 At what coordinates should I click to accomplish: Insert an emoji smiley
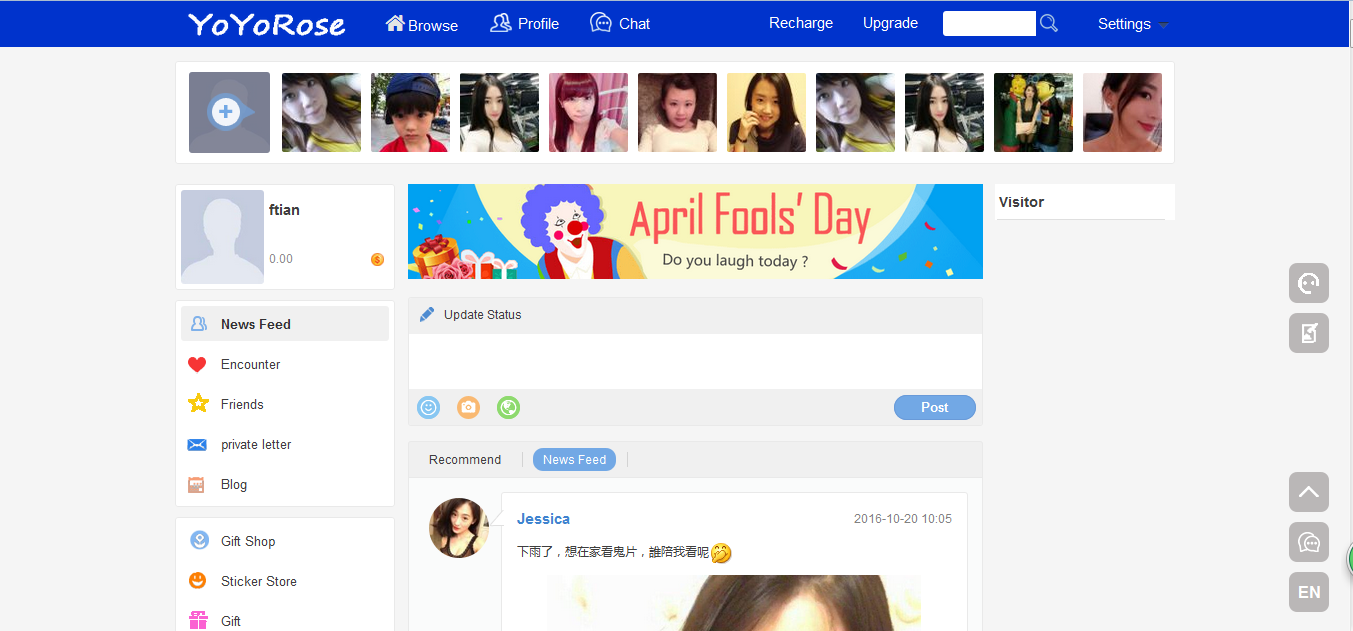[x=428, y=407]
